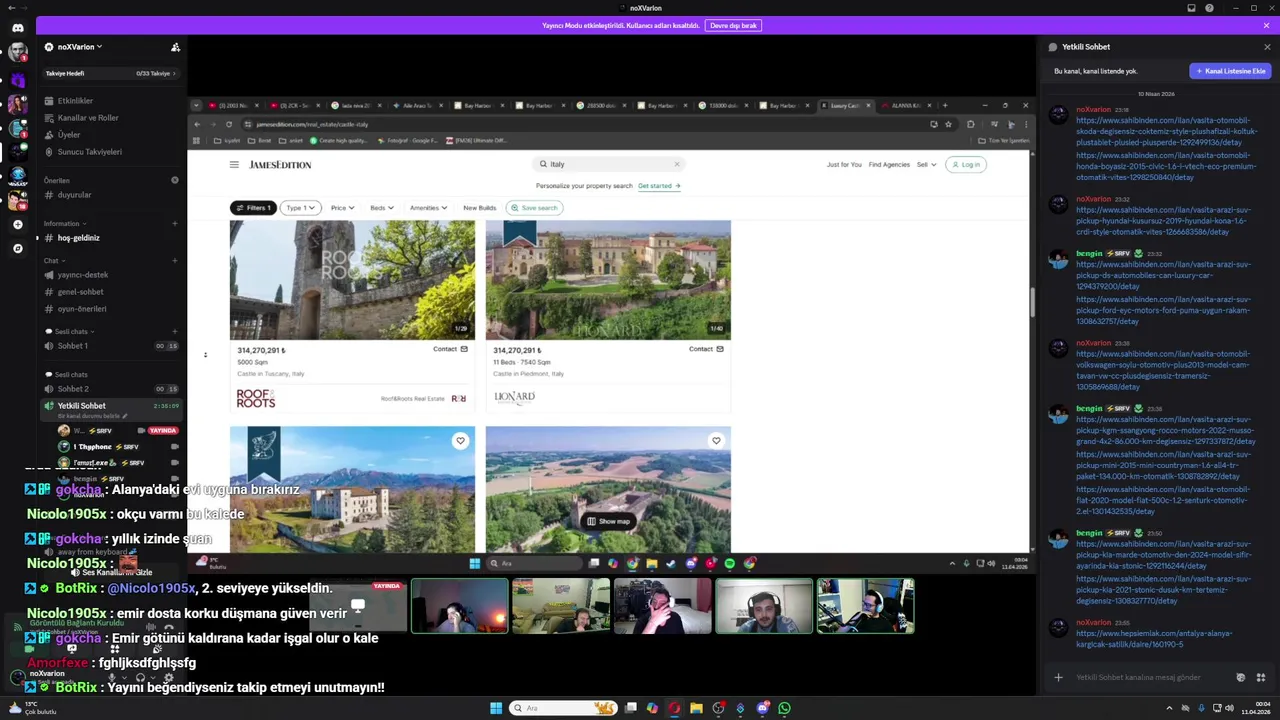Open the ds-automobiles-can-luxury-car link
This screenshot has height=720, width=1280.
coord(1163,275)
